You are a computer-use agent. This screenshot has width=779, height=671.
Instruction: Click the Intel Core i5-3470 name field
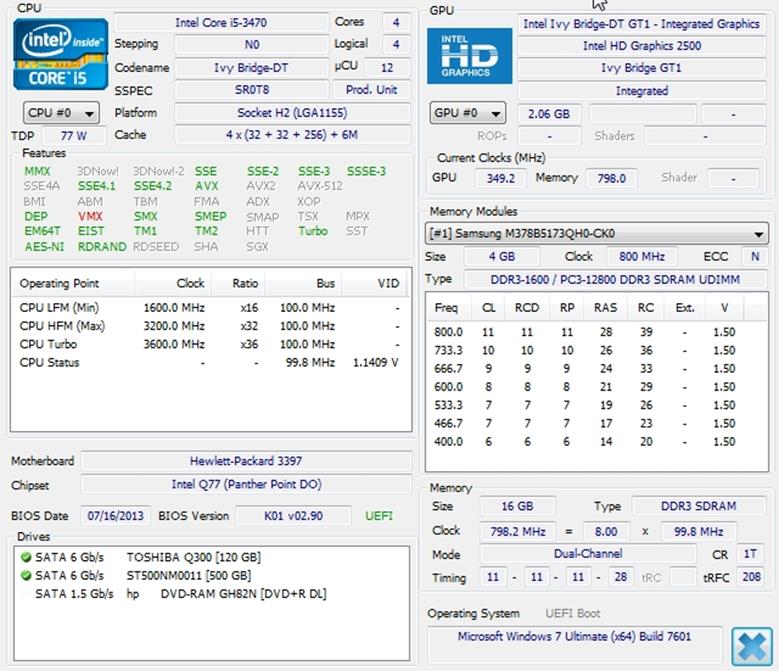[x=221, y=23]
